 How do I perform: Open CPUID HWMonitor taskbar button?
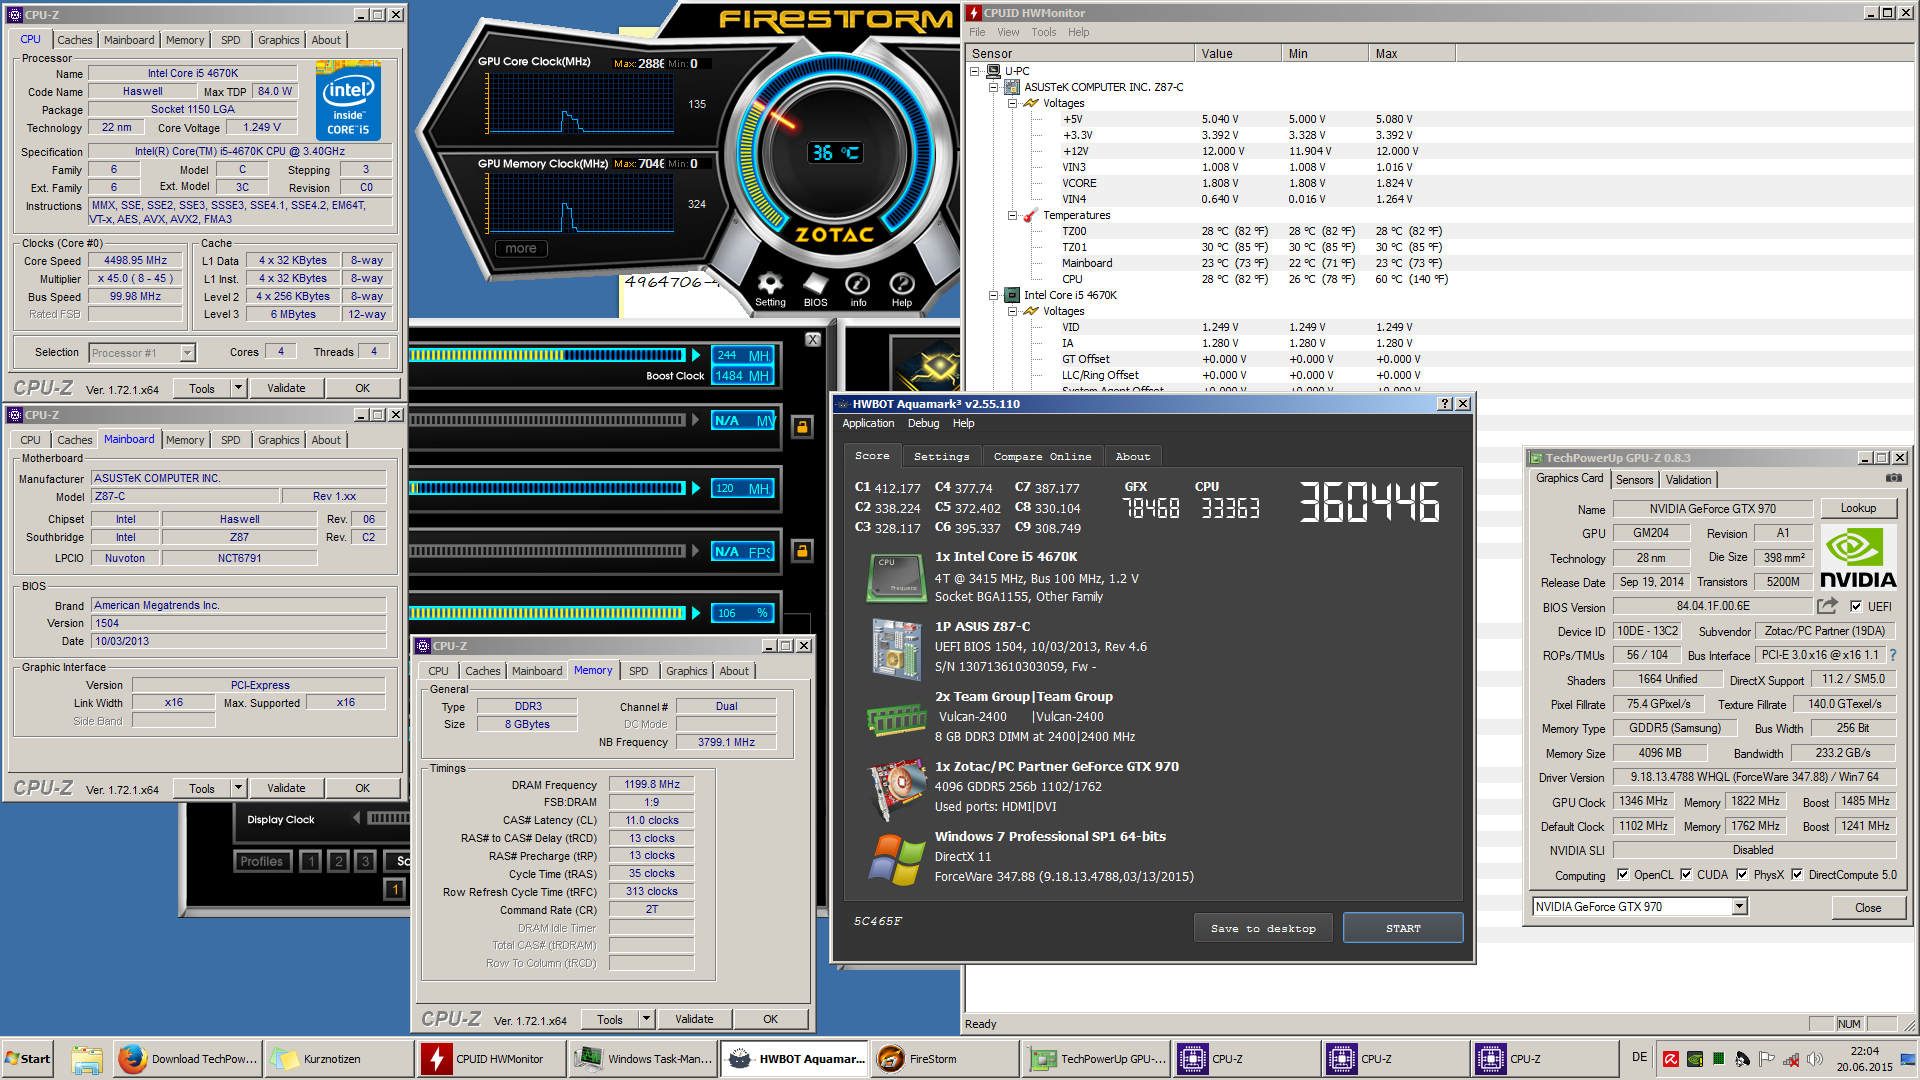[490, 1059]
